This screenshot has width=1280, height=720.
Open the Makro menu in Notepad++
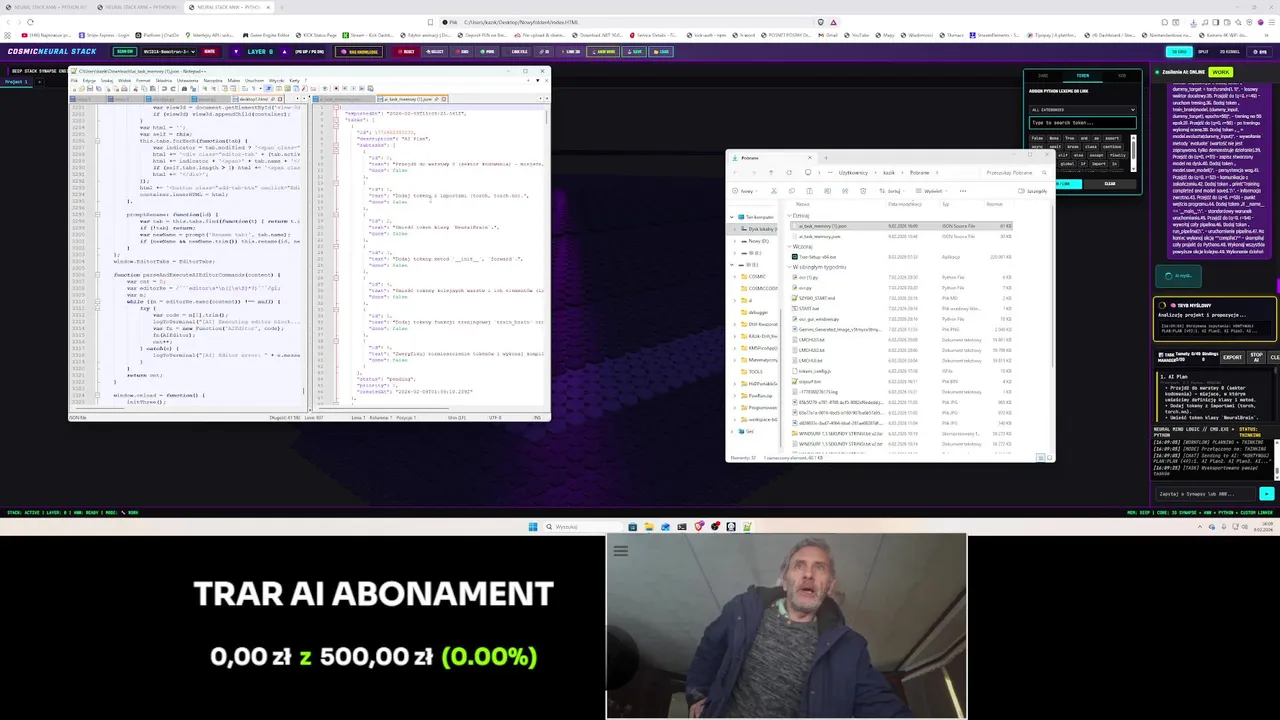(233, 80)
